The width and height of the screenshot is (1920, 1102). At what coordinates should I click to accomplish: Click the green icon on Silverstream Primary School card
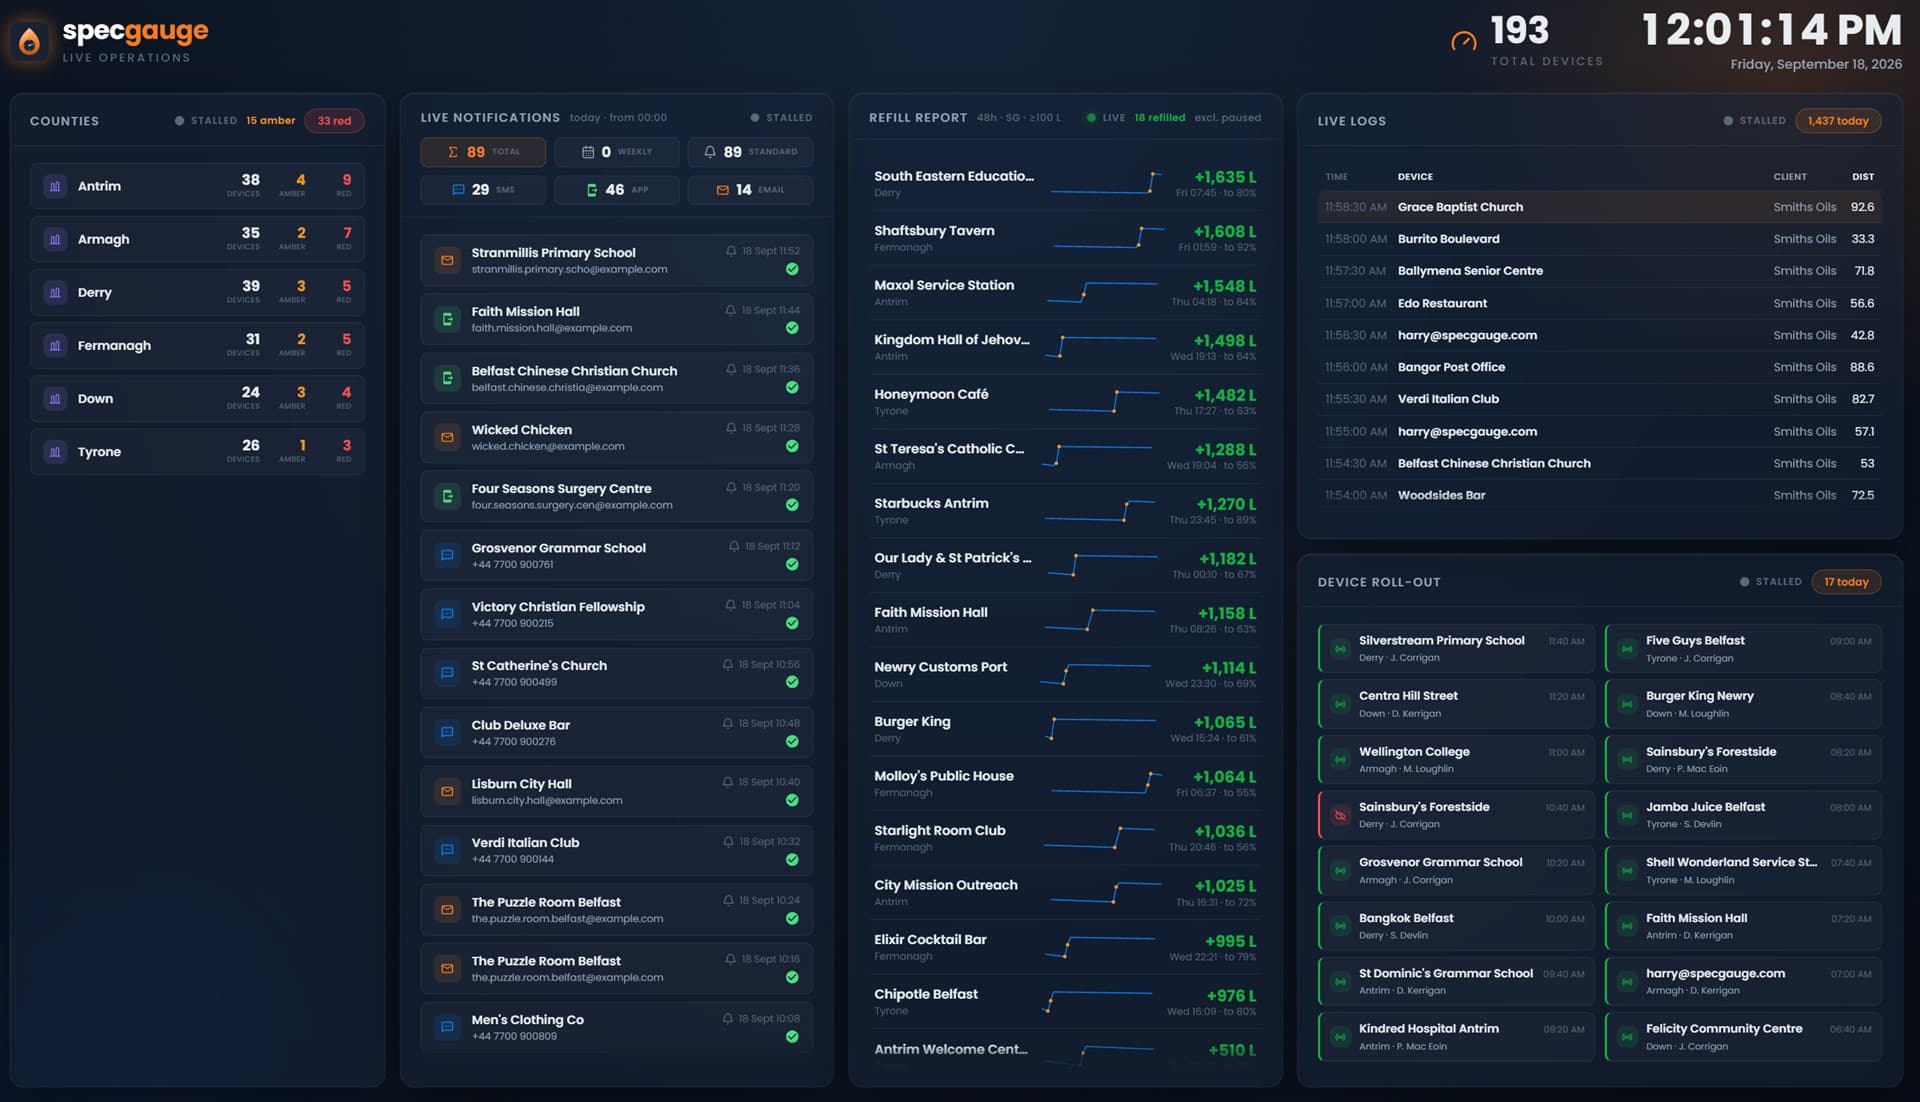coord(1340,649)
